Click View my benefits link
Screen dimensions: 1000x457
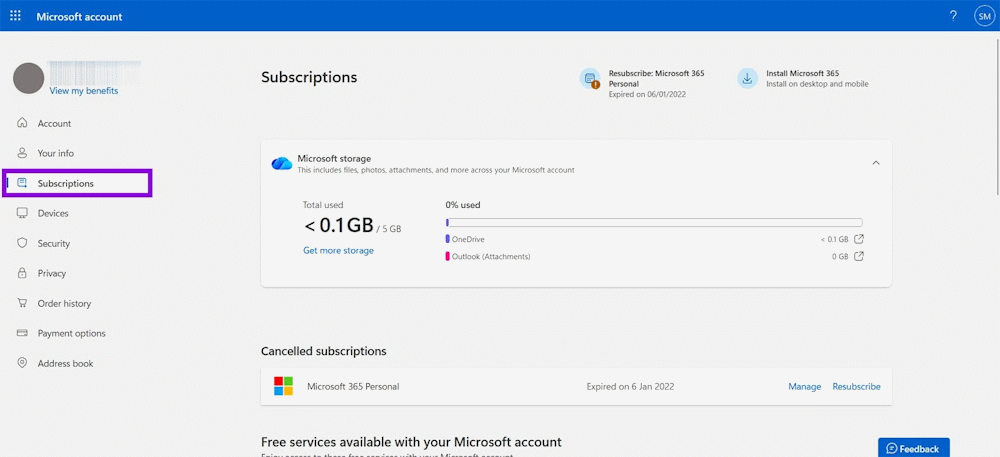(x=84, y=91)
